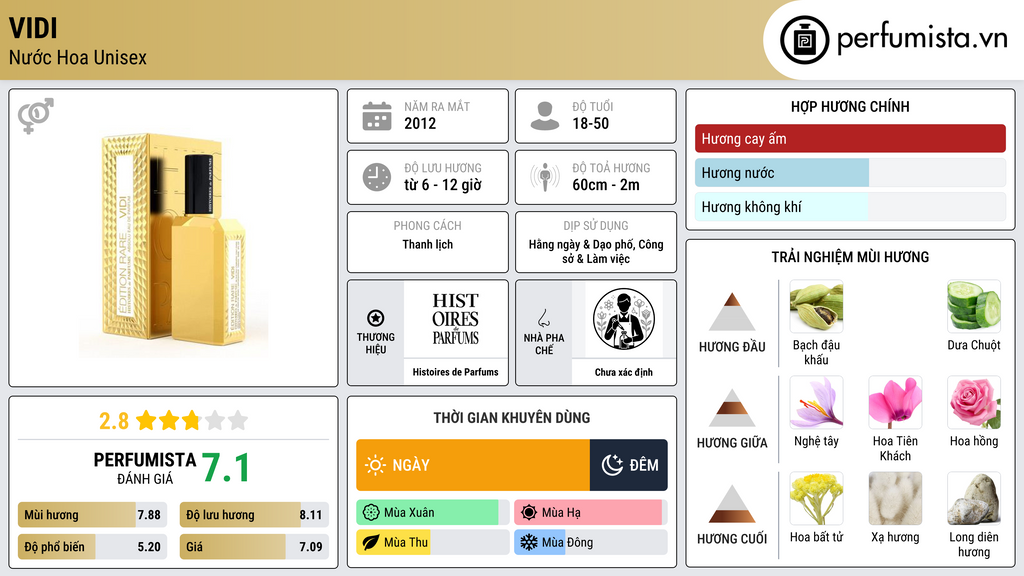
Task: Open the Hoa hồng note image
Action: click(974, 403)
